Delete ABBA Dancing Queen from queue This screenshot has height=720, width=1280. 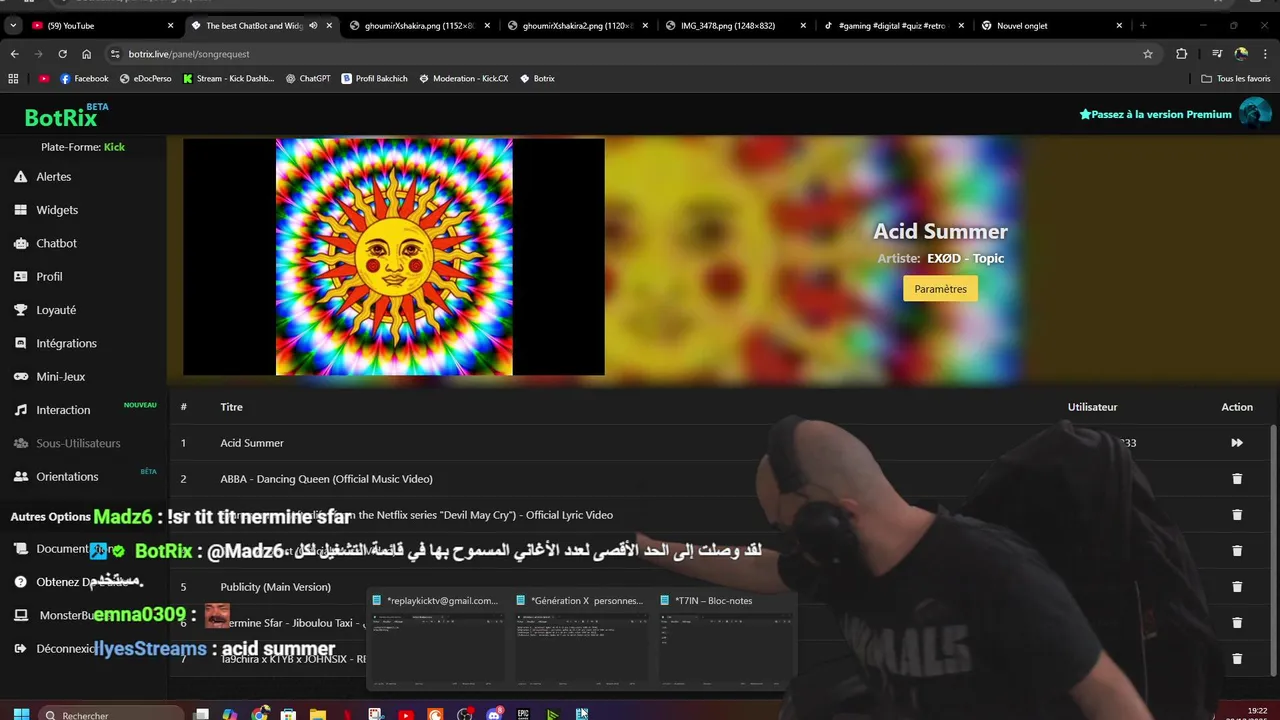tap(1237, 479)
